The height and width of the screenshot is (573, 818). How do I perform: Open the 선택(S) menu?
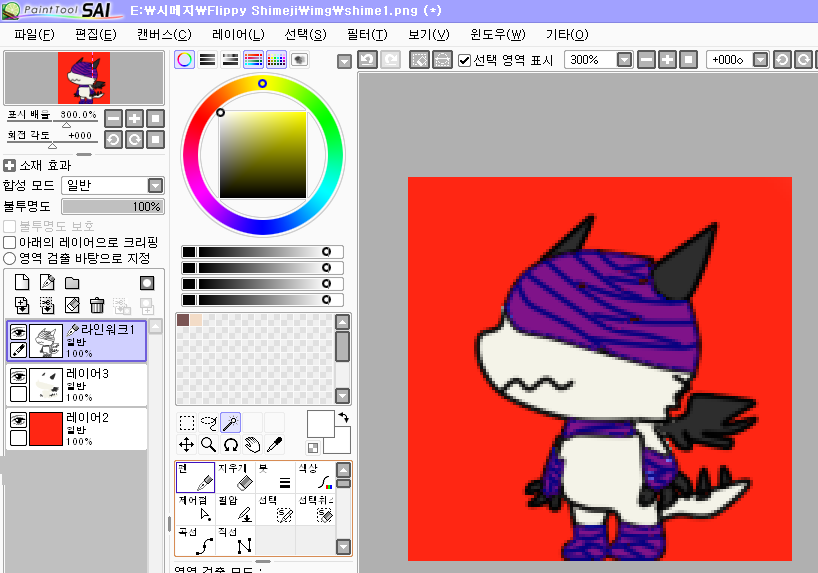tap(305, 35)
